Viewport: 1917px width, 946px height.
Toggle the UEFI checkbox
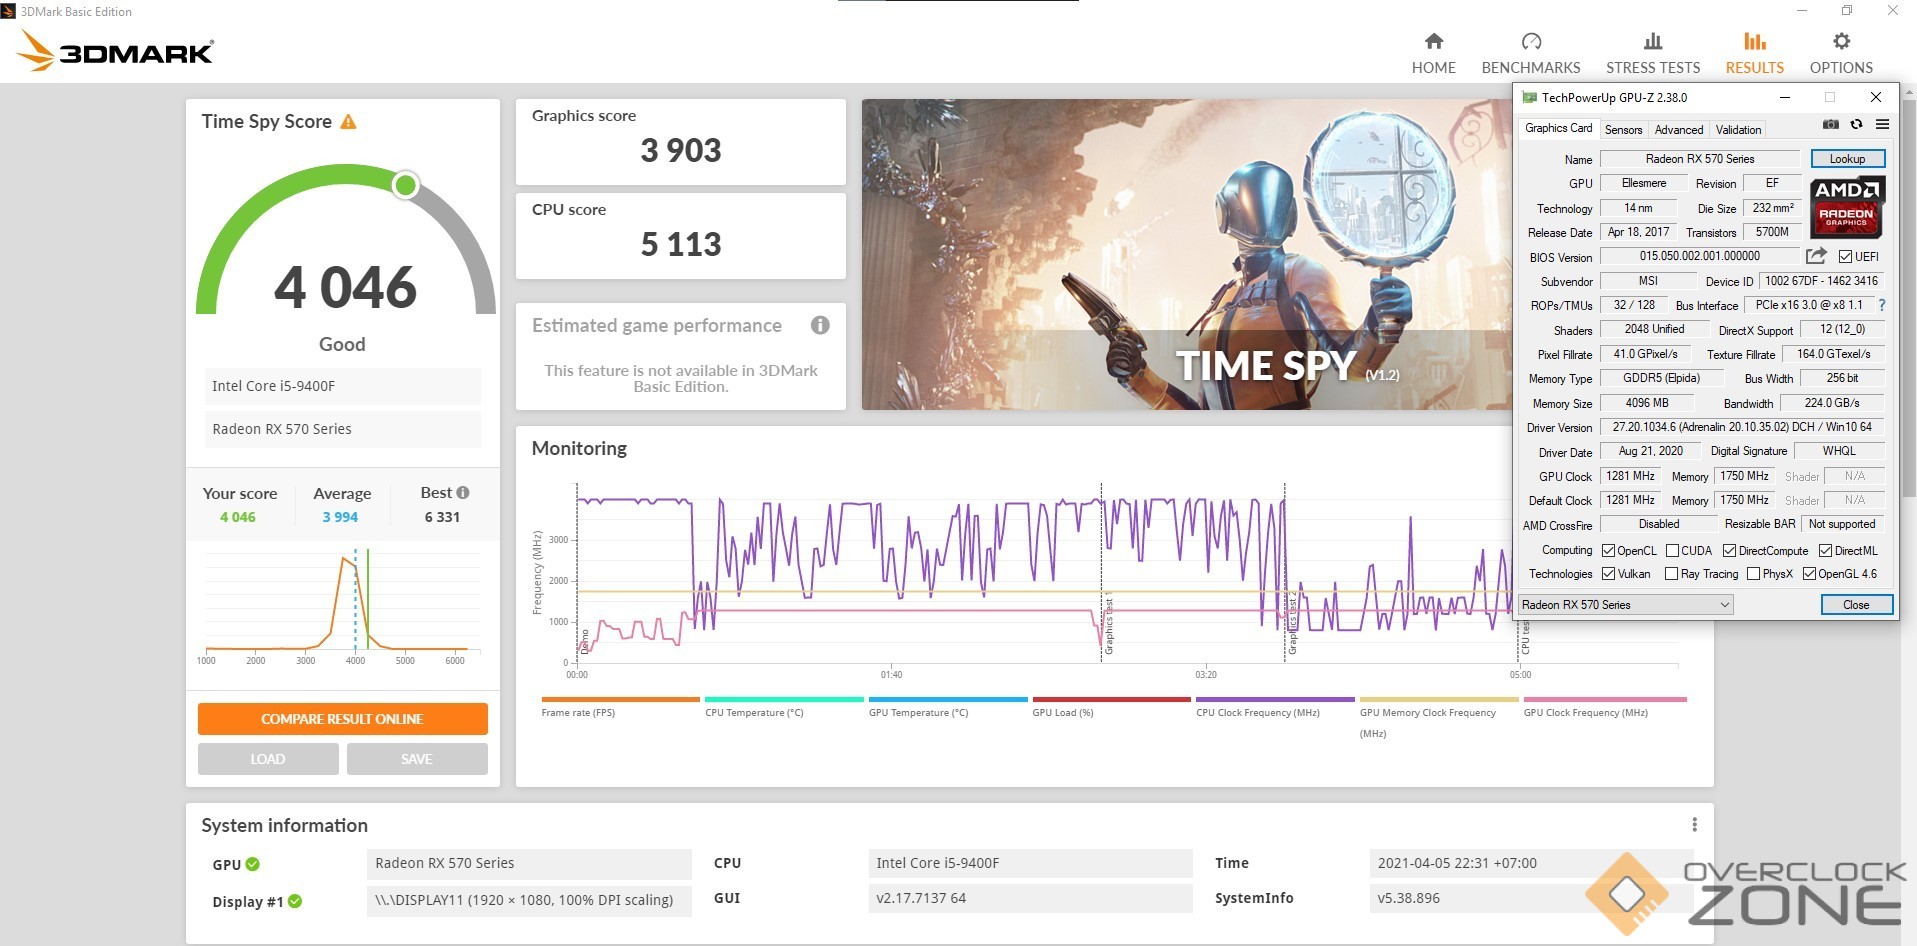[x=1845, y=257]
